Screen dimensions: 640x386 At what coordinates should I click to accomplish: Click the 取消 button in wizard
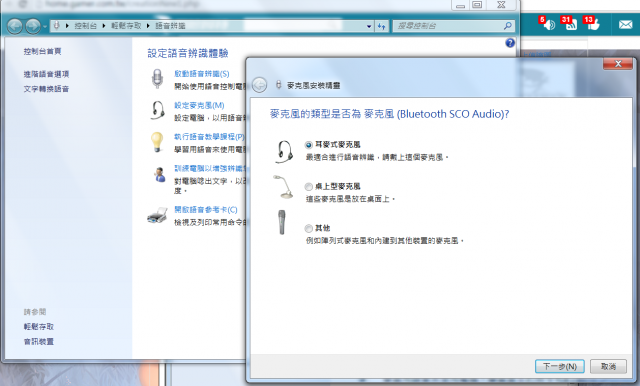point(608,366)
